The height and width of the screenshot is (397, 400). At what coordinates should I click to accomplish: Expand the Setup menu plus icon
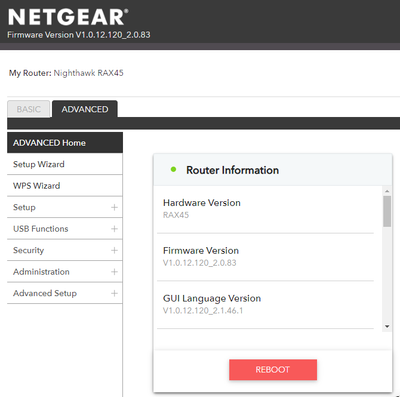pos(114,207)
